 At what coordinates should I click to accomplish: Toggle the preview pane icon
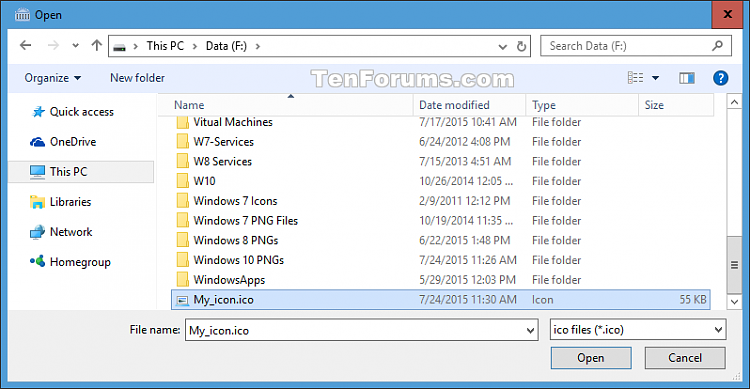[687, 78]
